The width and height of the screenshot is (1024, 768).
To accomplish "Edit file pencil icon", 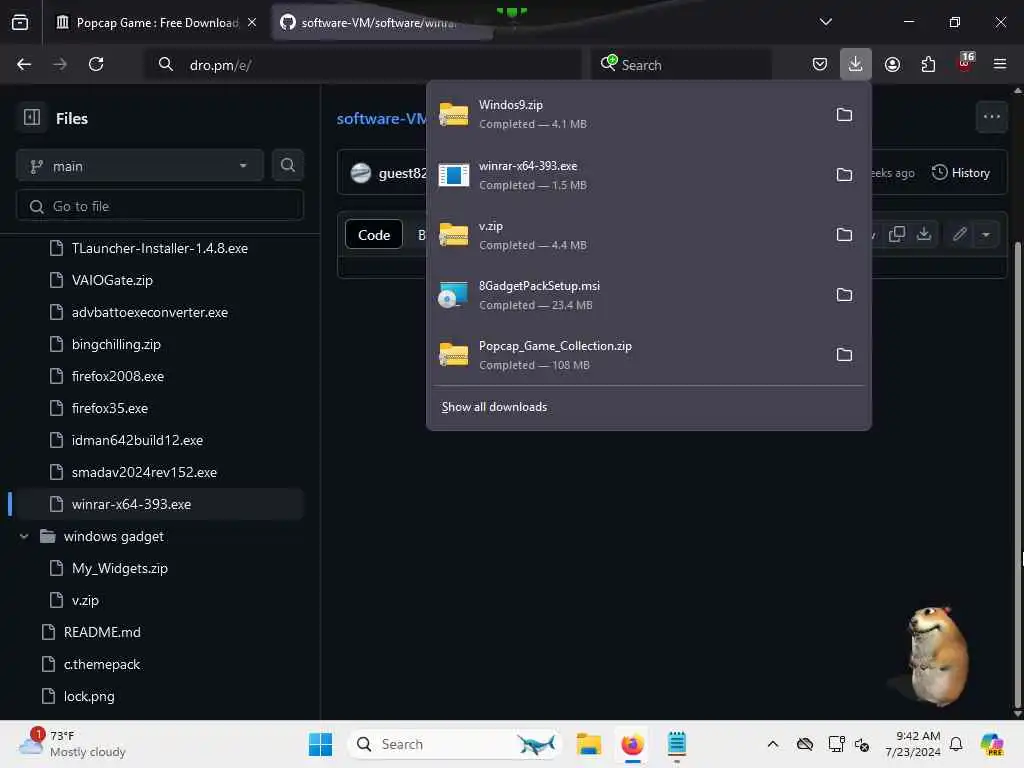I will (959, 234).
